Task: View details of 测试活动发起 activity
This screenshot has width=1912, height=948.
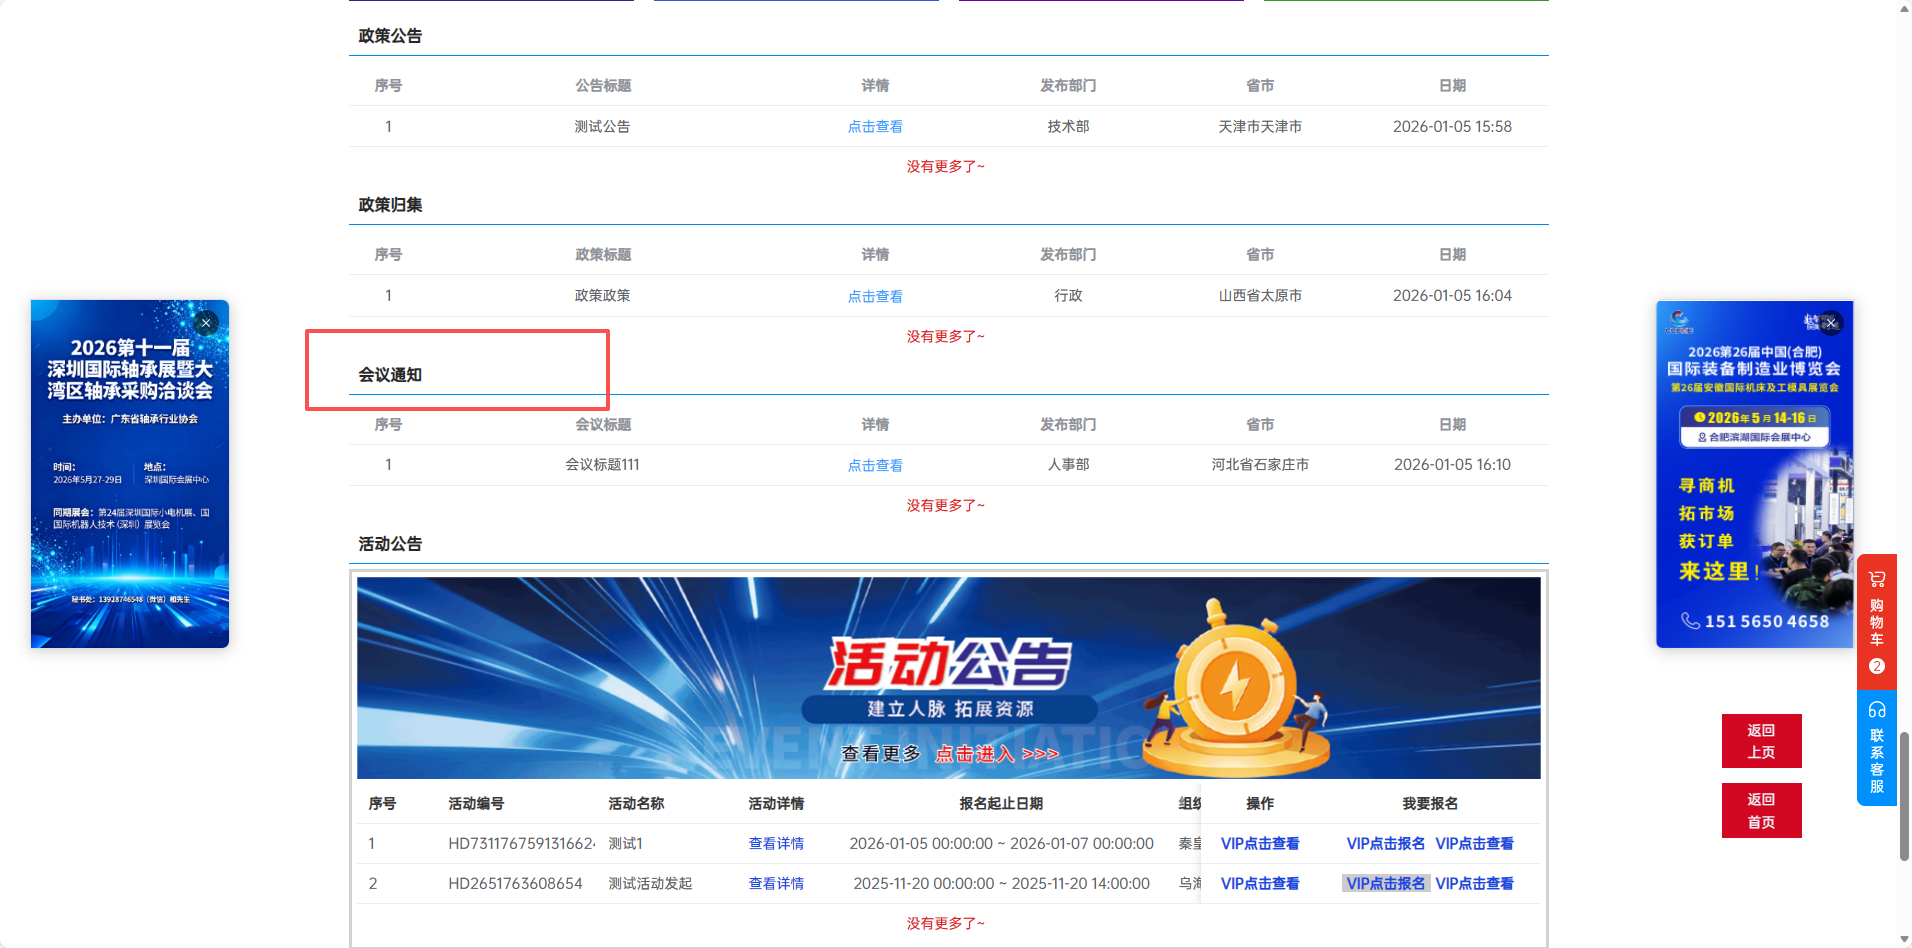Action: [776, 884]
